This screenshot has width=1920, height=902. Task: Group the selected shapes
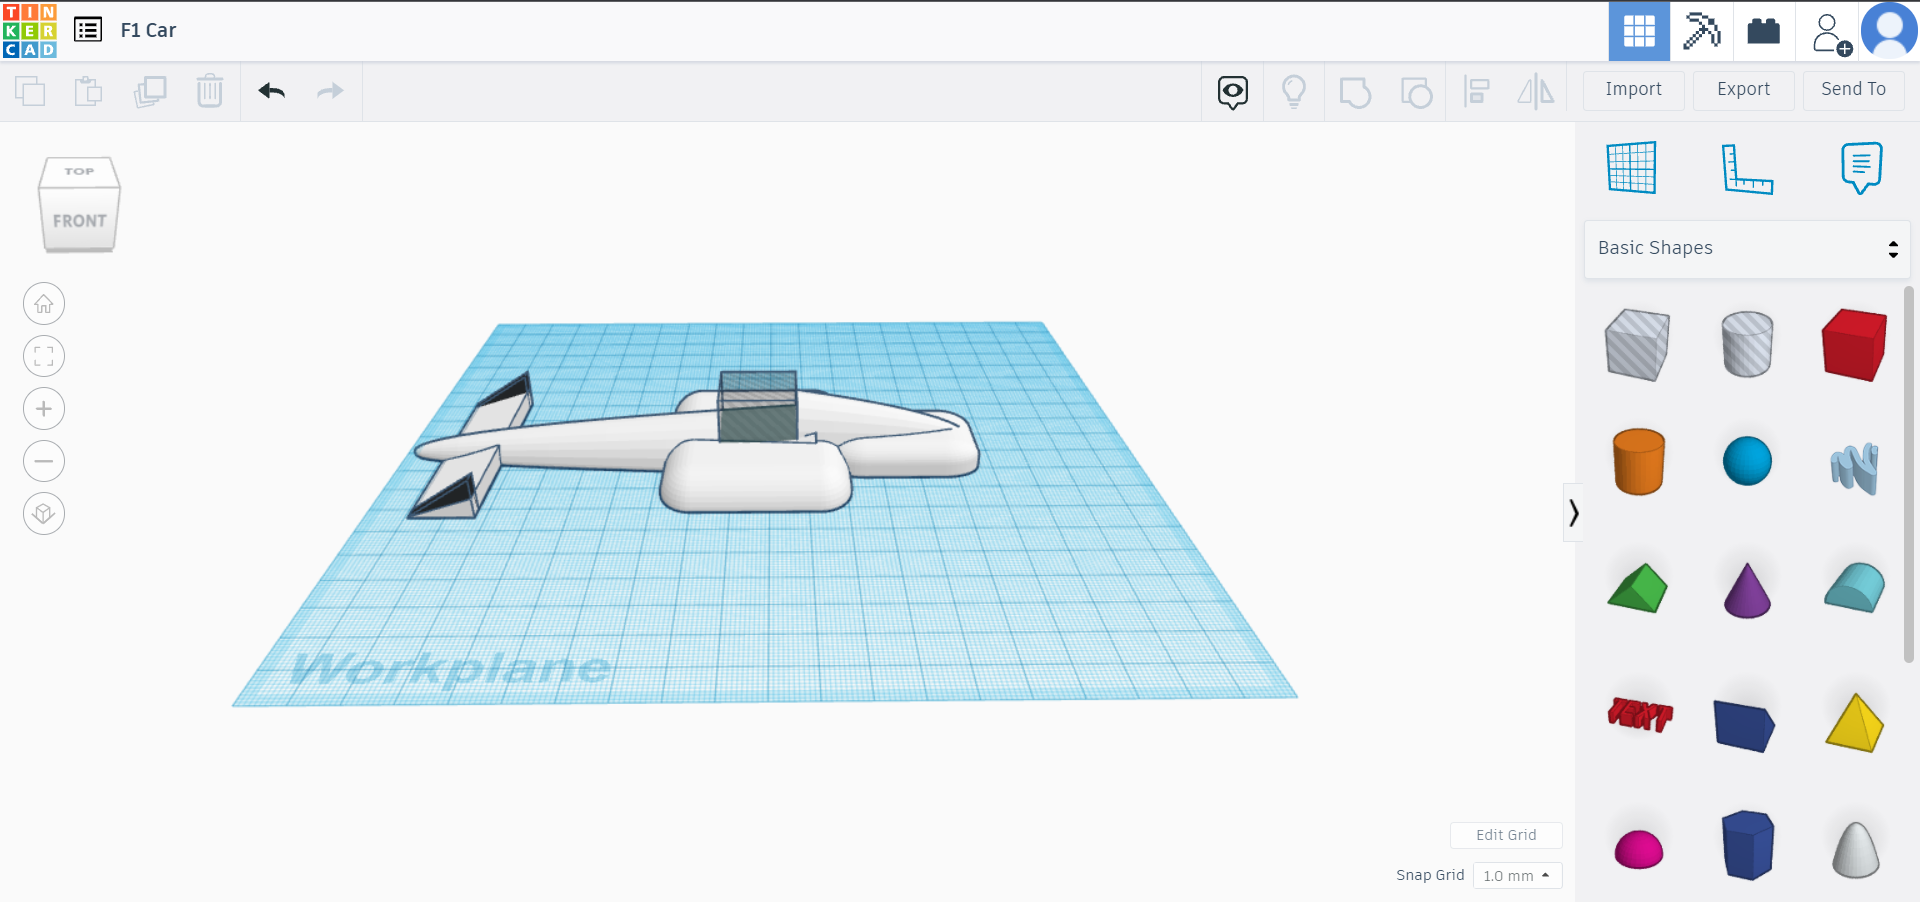[x=1355, y=91]
